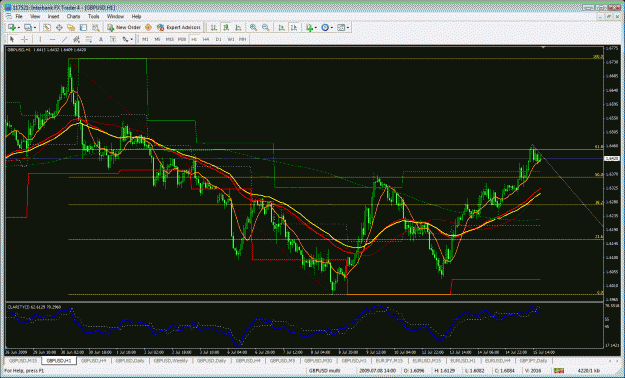Image resolution: width=625 pixels, height=378 pixels.
Task: Toggle Chart Shift
Action: (294, 28)
